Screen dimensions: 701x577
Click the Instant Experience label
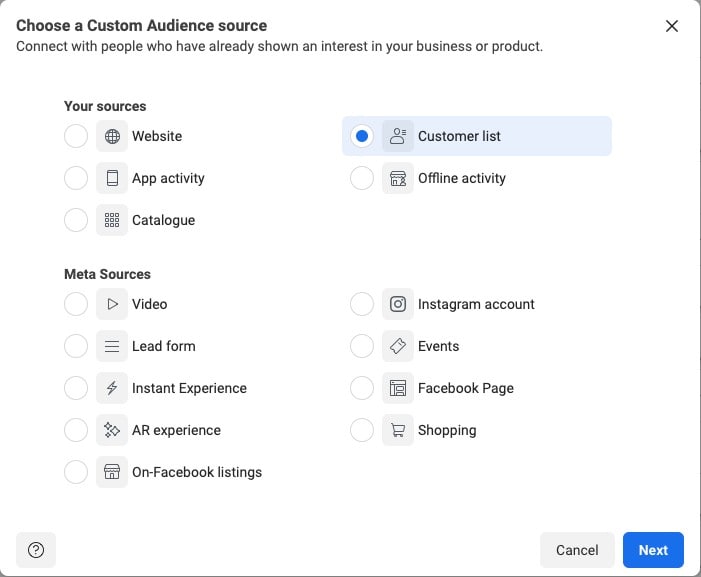click(189, 388)
